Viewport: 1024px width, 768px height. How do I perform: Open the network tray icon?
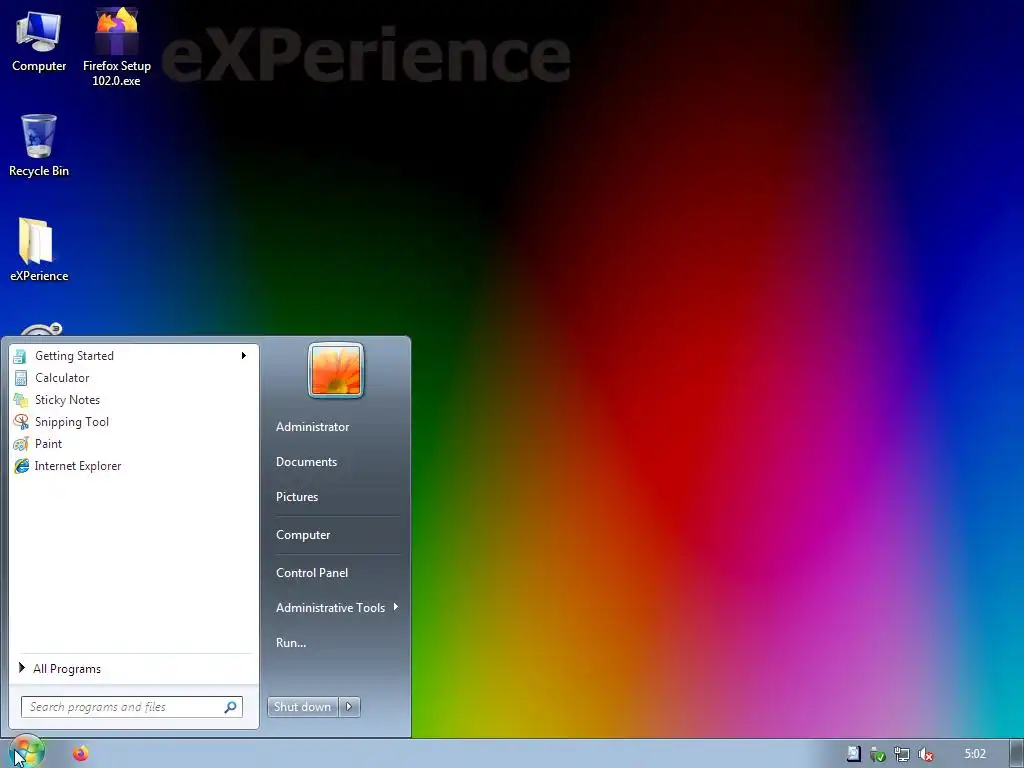tap(901, 754)
